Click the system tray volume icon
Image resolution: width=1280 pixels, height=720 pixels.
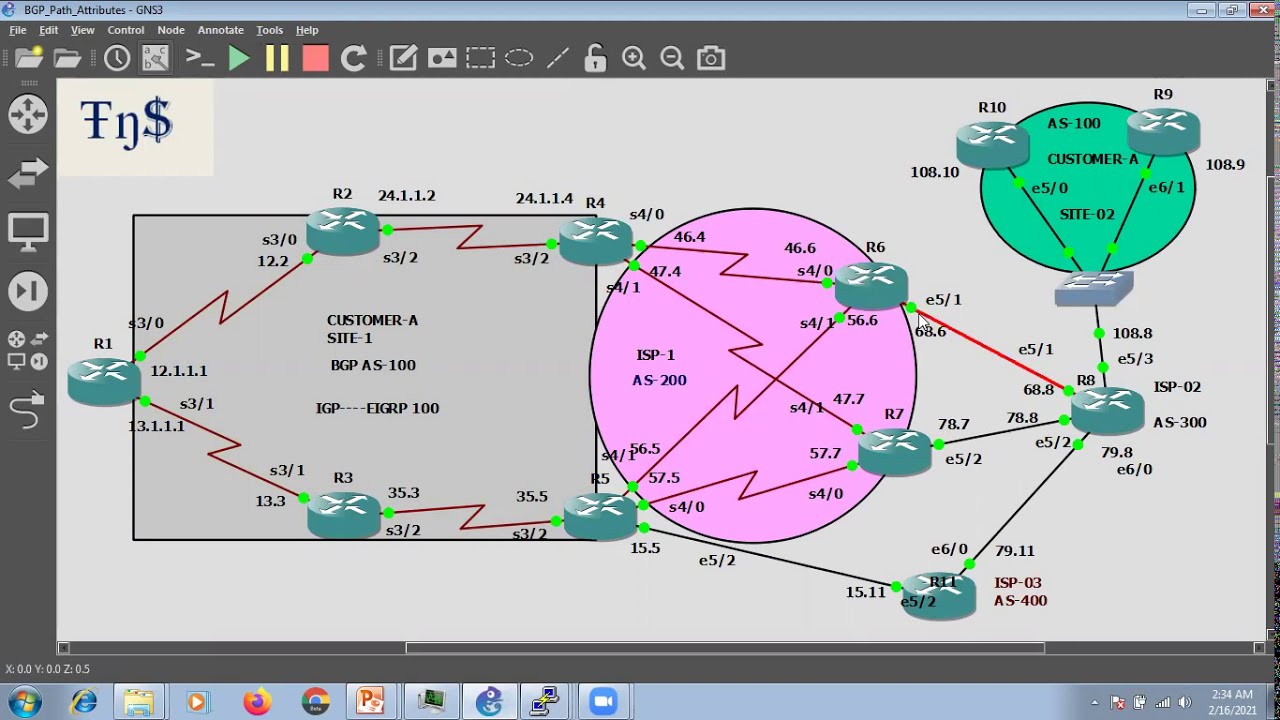(1185, 702)
